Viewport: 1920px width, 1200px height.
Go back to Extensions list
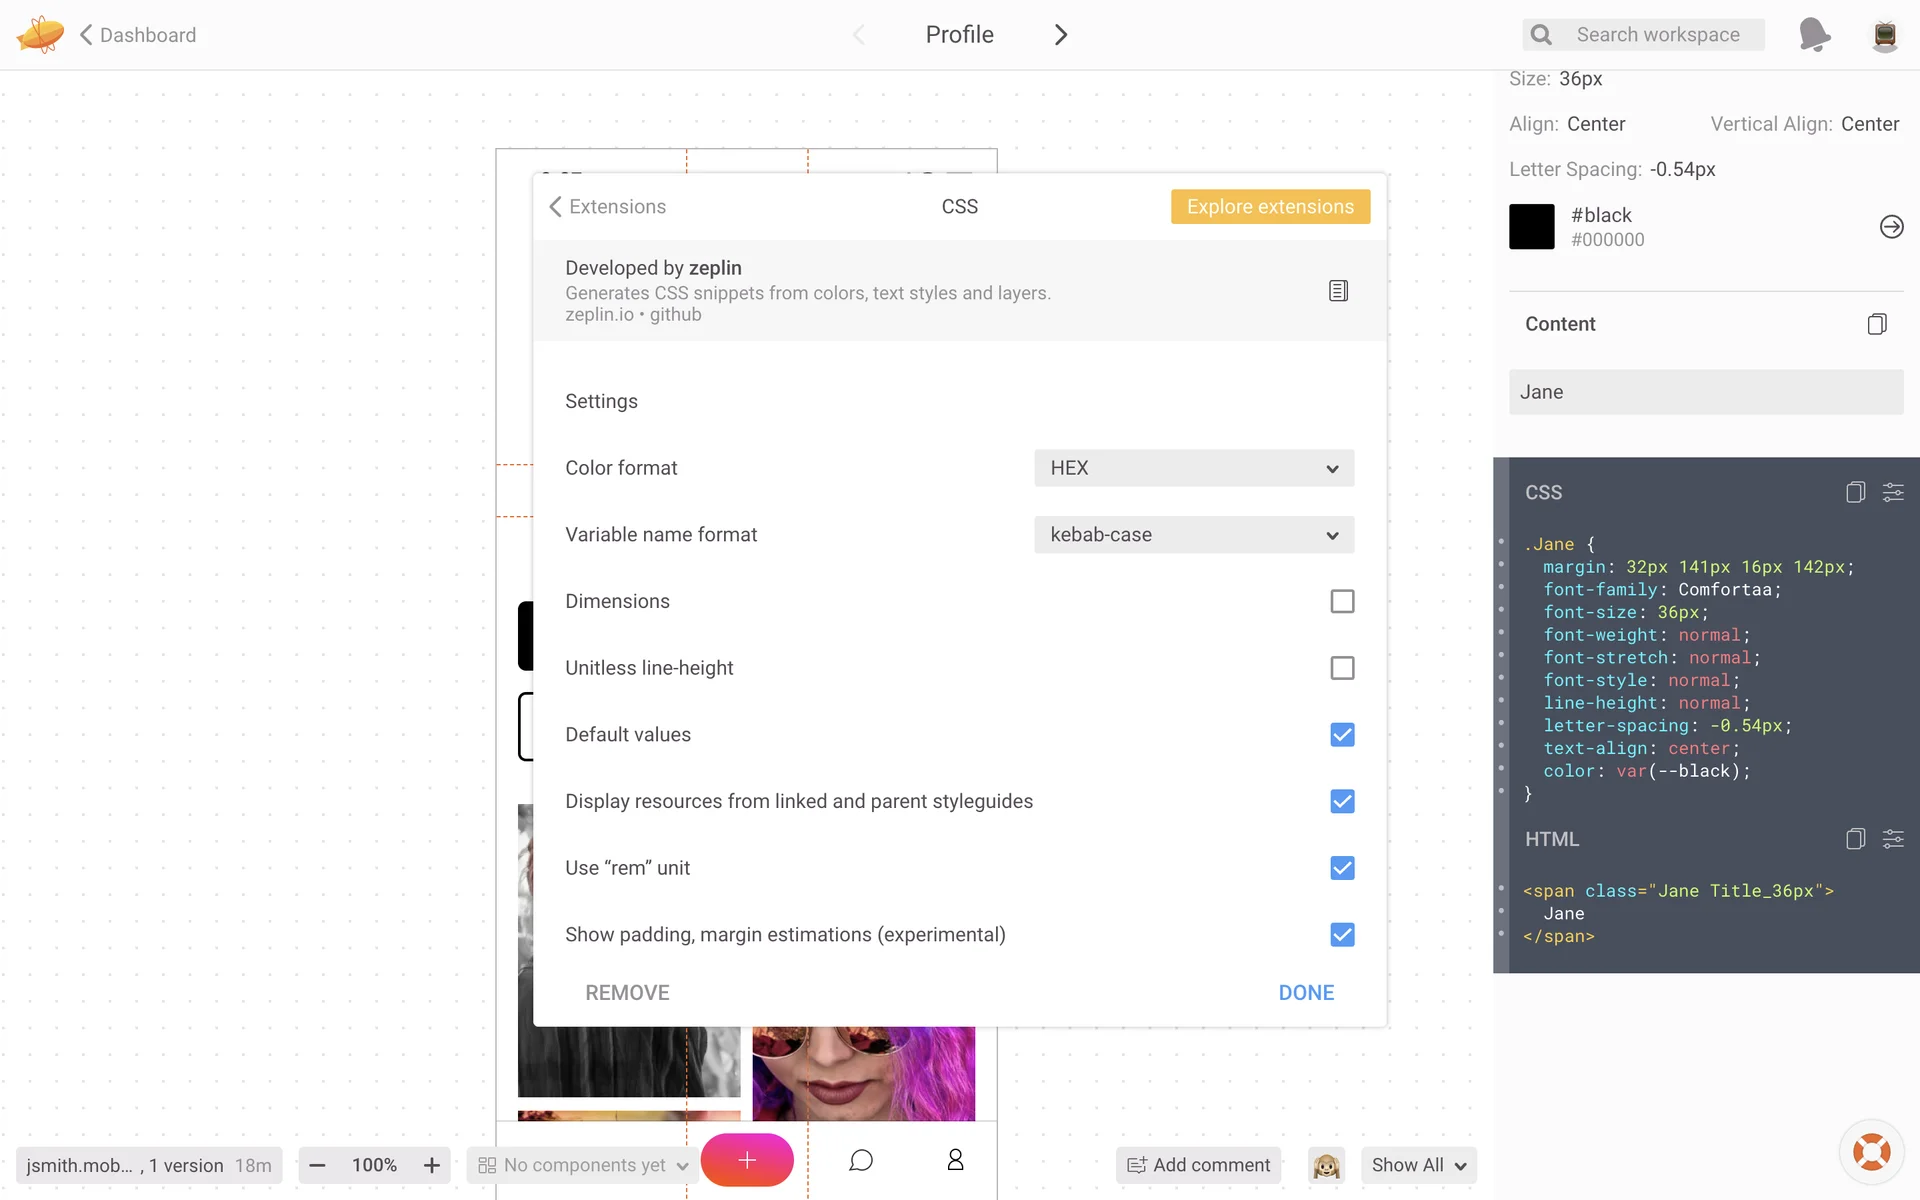607,207
